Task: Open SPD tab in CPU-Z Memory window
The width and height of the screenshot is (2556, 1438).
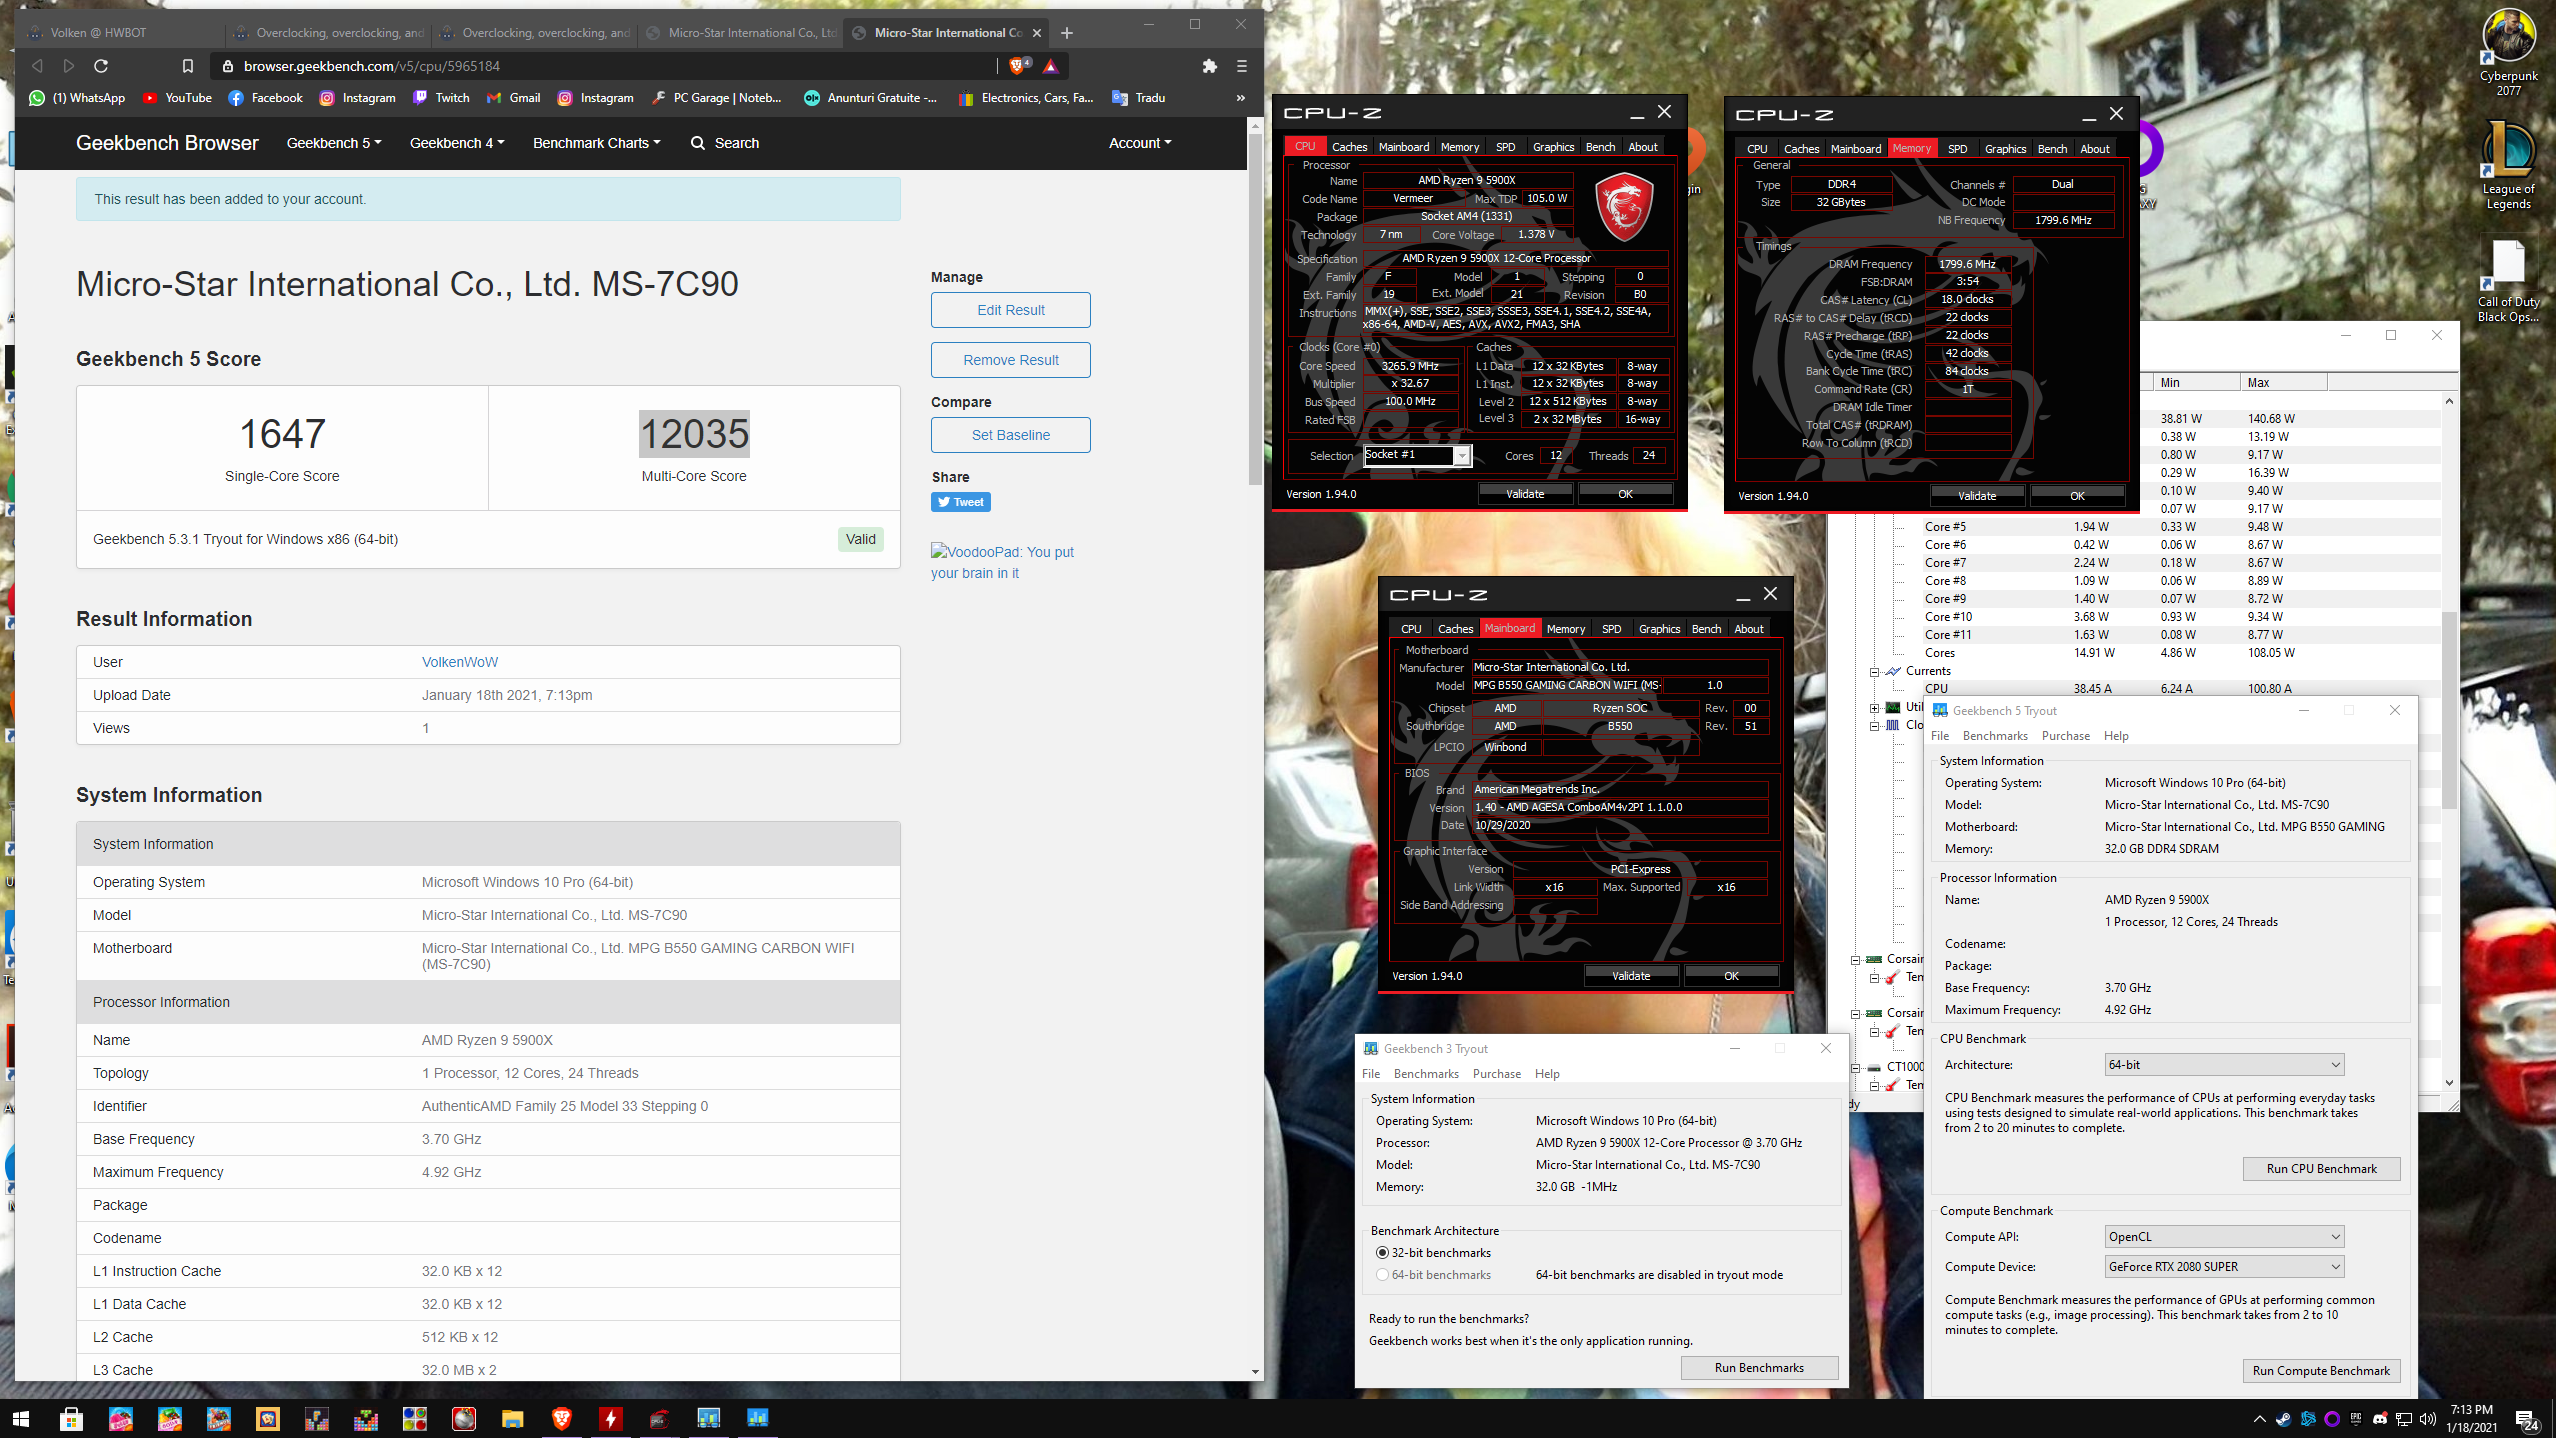Action: (1957, 149)
